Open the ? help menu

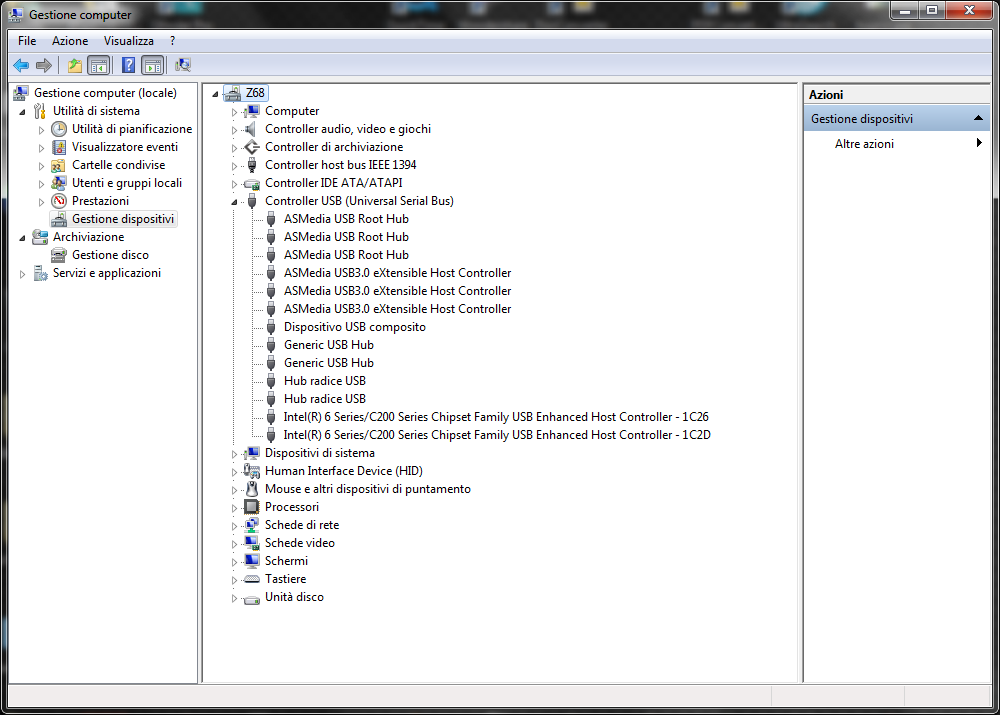(x=172, y=41)
